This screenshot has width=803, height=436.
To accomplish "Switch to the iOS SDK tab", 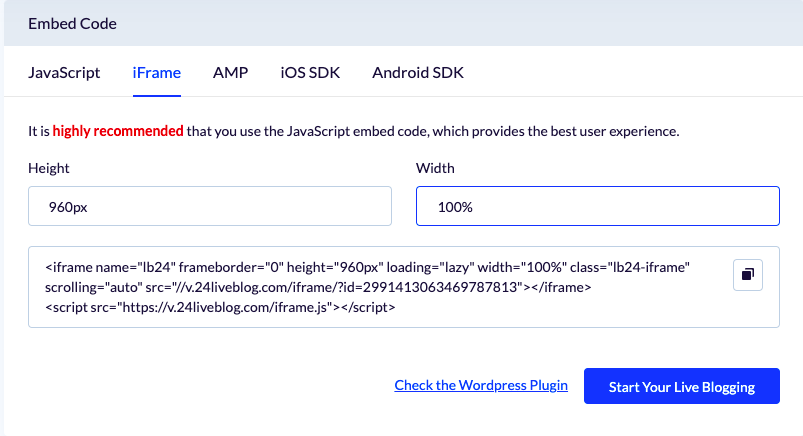I will click(310, 73).
